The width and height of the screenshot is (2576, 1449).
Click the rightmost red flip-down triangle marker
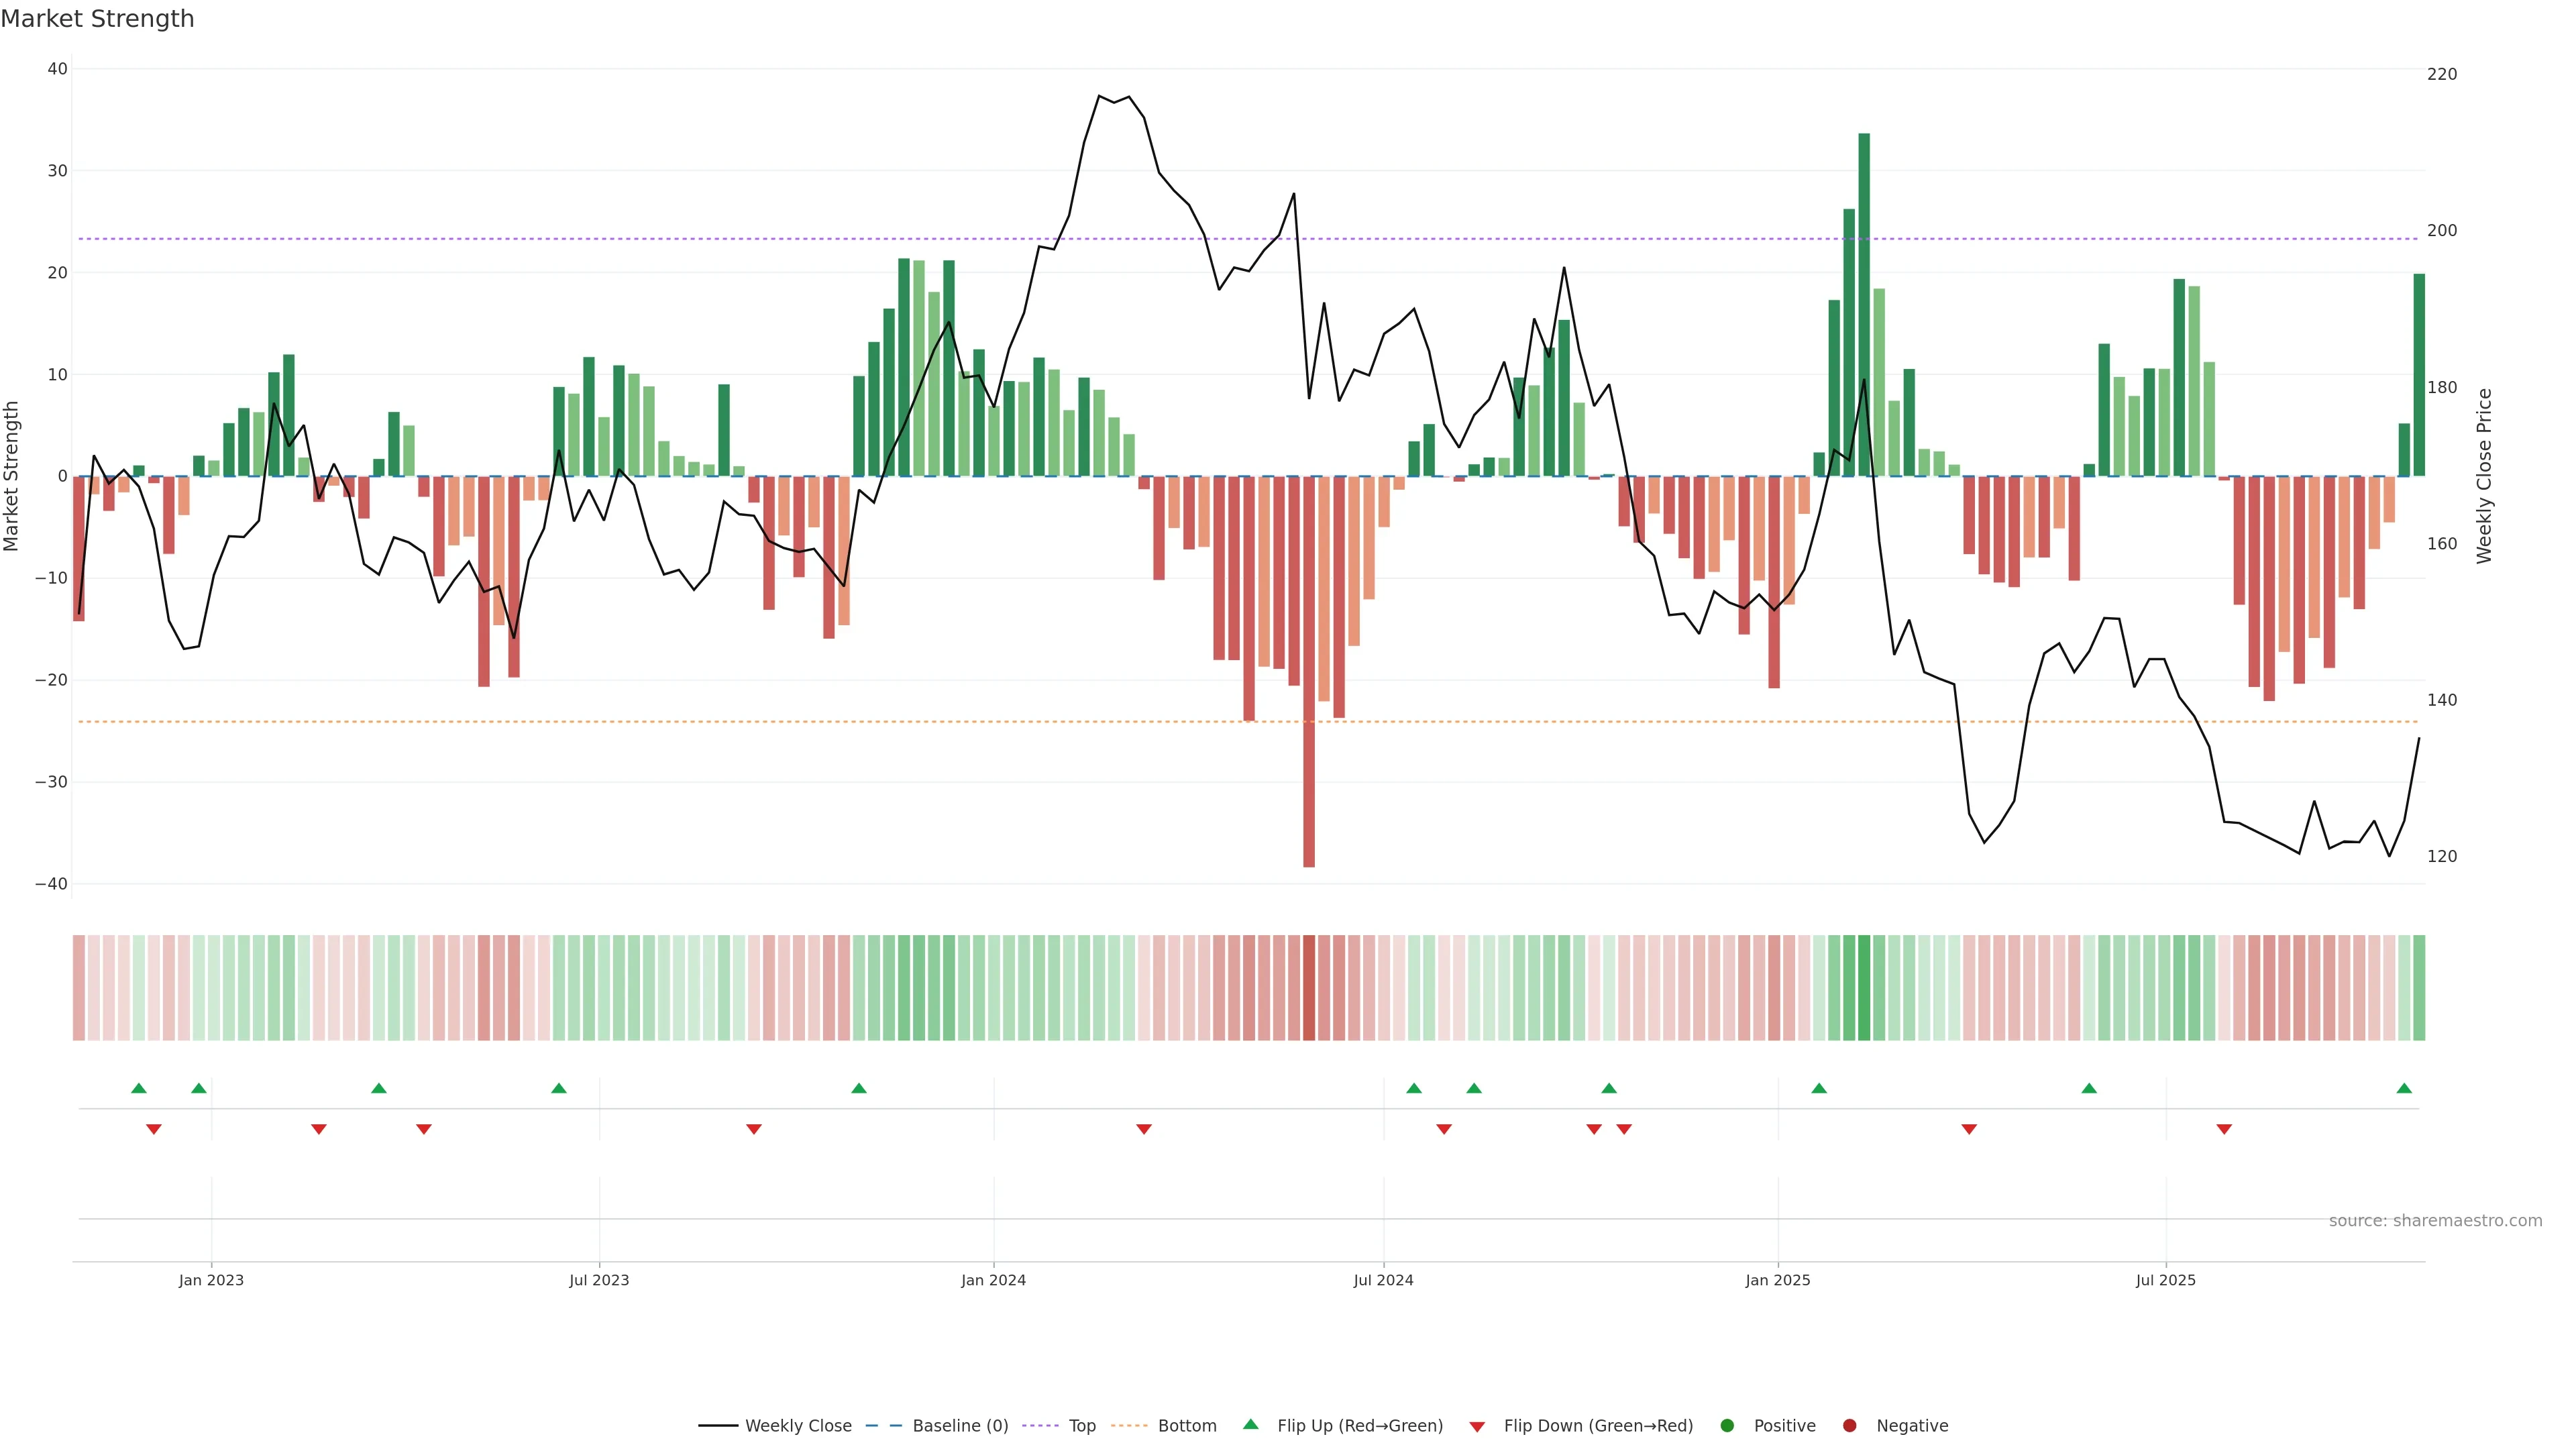(2224, 1129)
